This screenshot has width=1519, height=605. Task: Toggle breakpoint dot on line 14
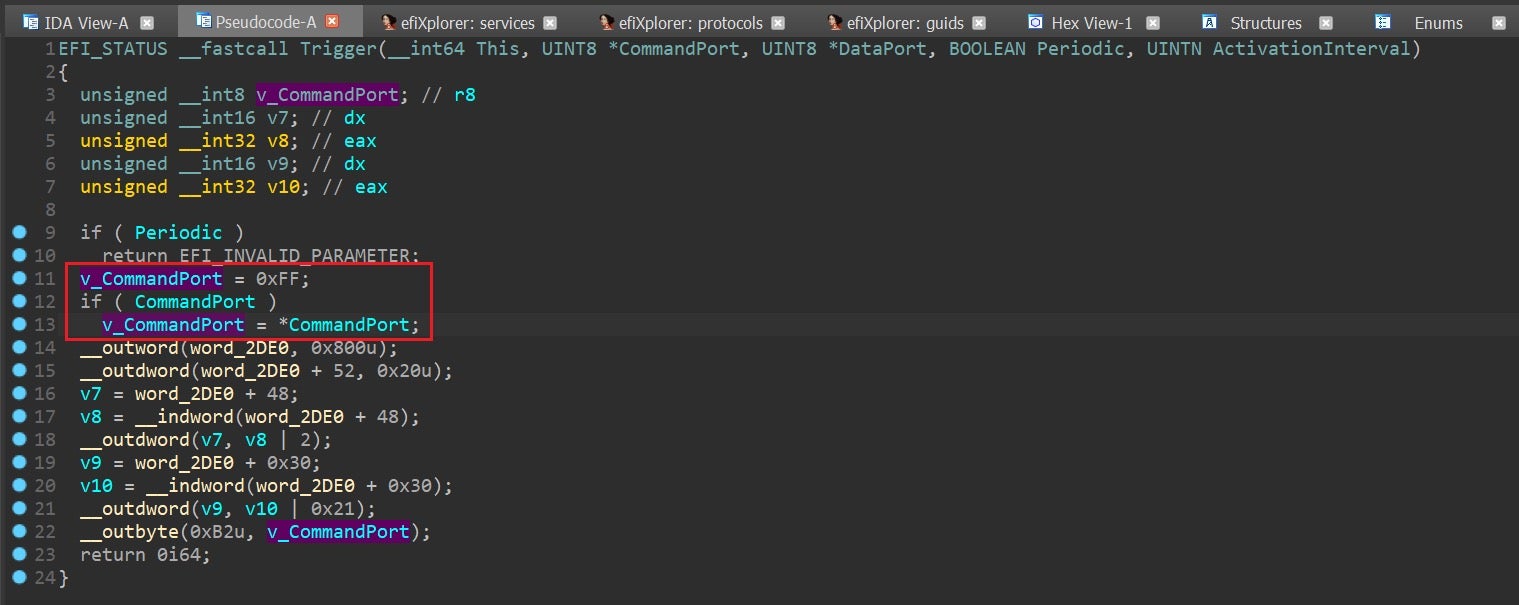coord(19,347)
